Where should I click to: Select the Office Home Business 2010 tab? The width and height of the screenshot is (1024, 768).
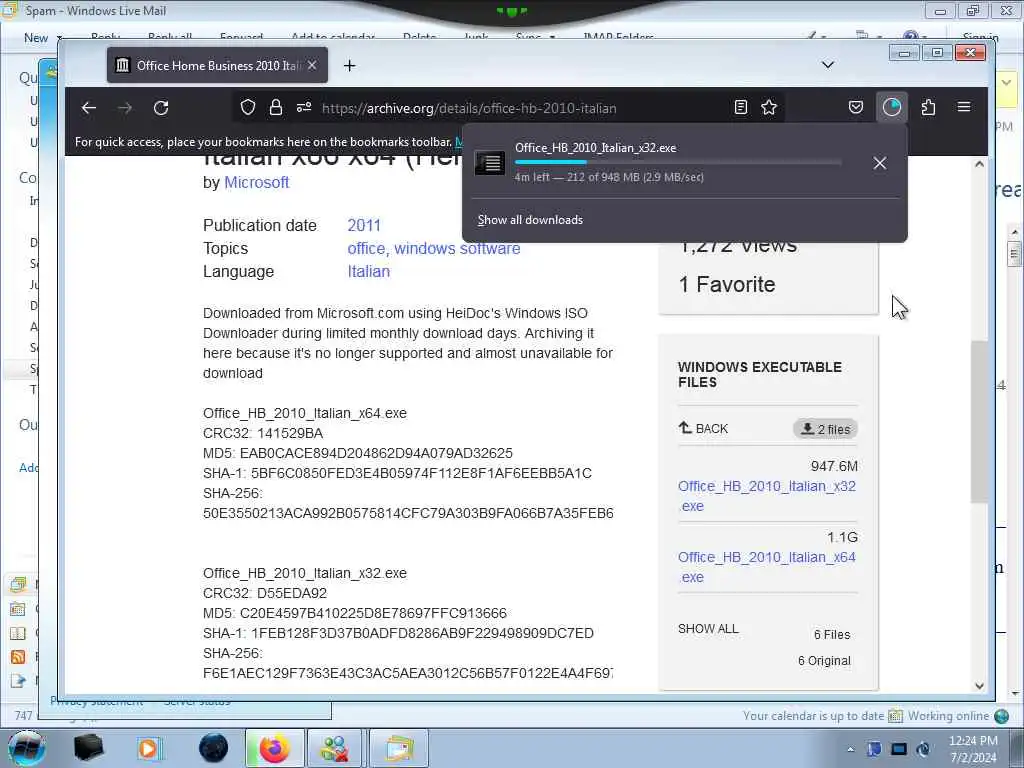[x=217, y=65]
